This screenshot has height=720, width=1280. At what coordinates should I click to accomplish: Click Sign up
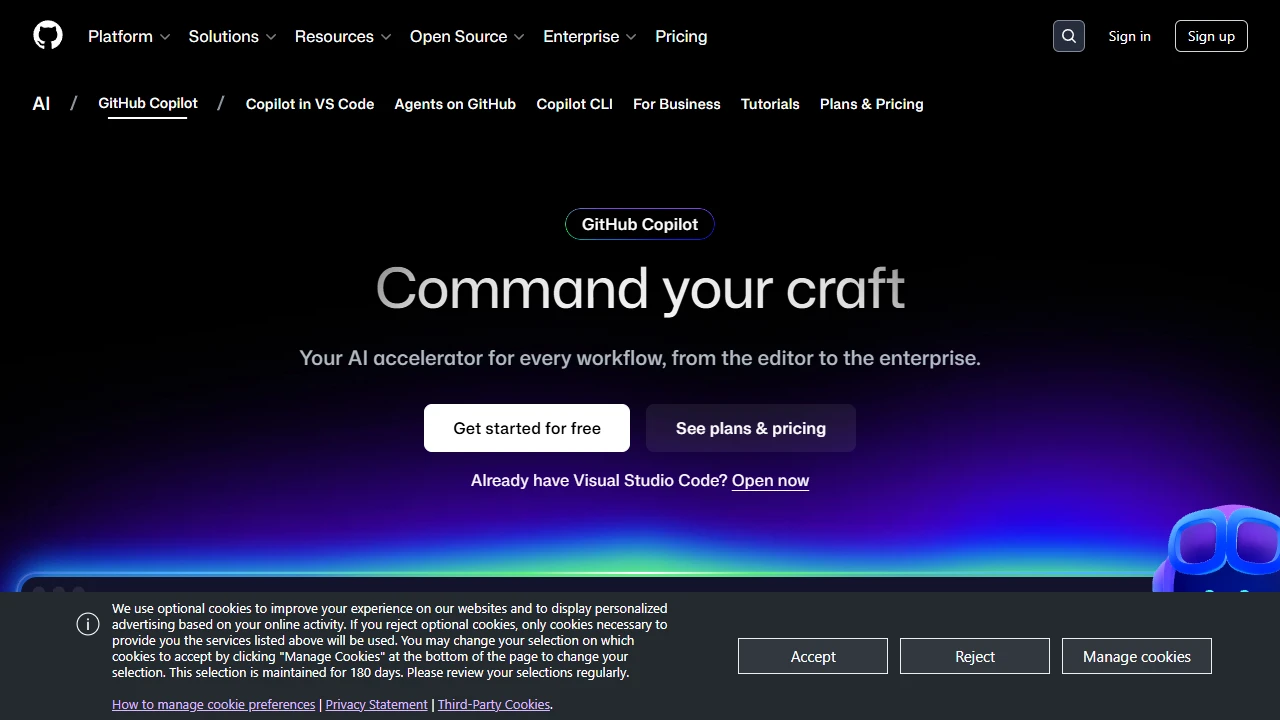pos(1211,36)
